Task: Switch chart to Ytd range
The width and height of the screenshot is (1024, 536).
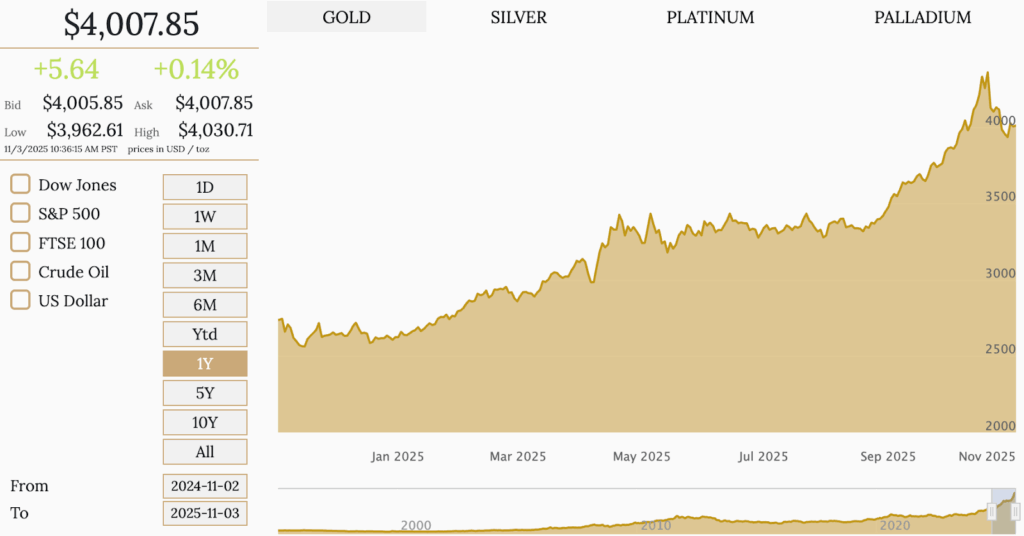Action: (205, 334)
